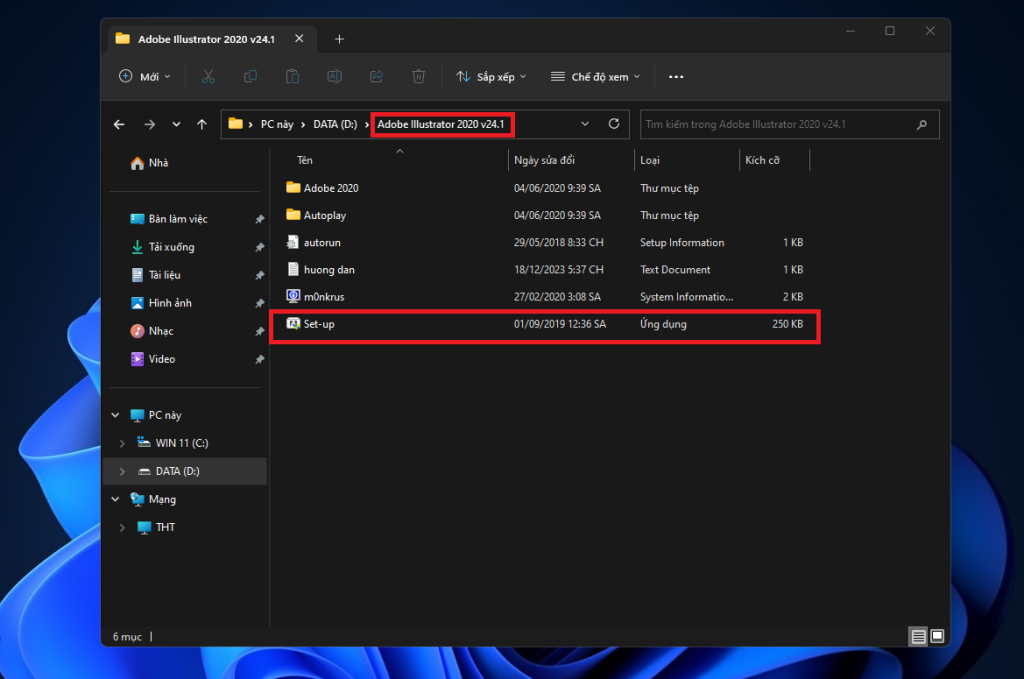Click Adobe Illustrator 2020 v24.1 breadcrumb
This screenshot has height=679, width=1024.
[441, 124]
